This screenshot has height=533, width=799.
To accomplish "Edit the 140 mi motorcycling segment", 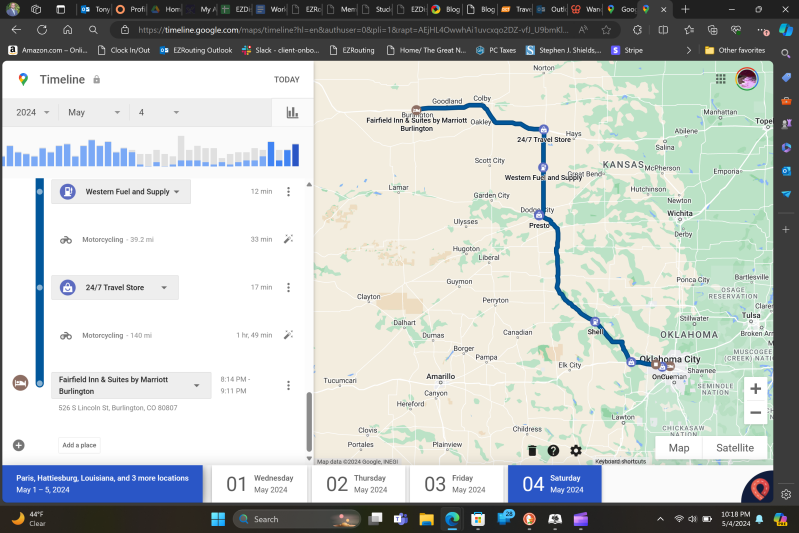I will [288, 335].
